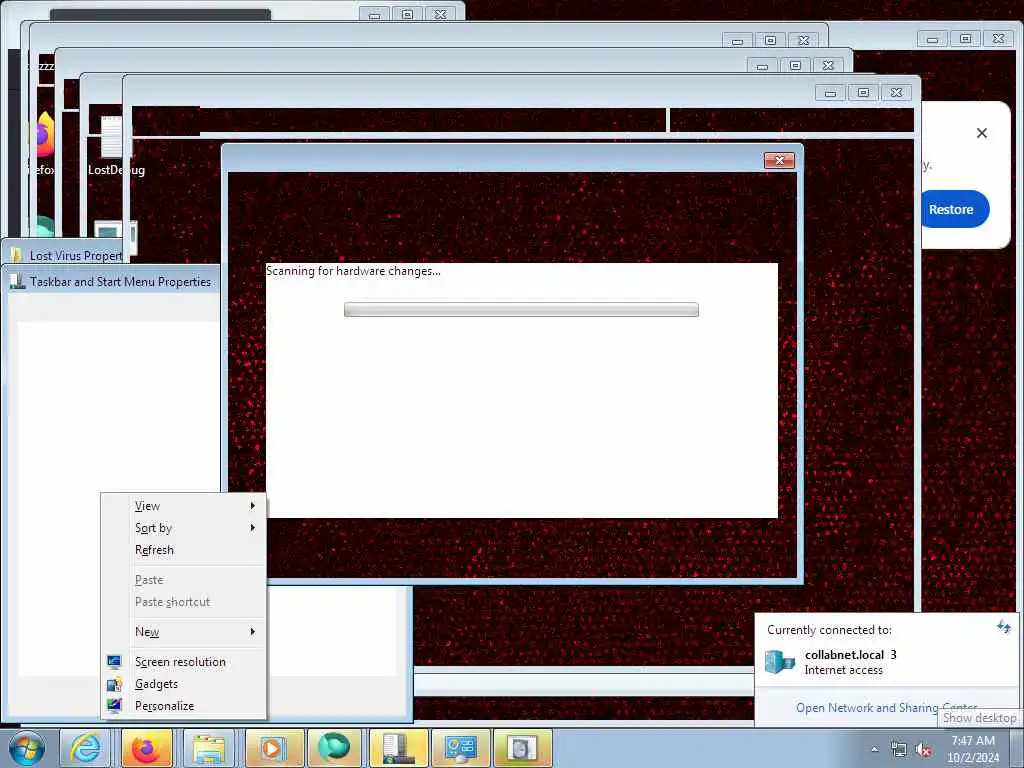Click the 10/2/2024 date in tray

tap(972, 758)
